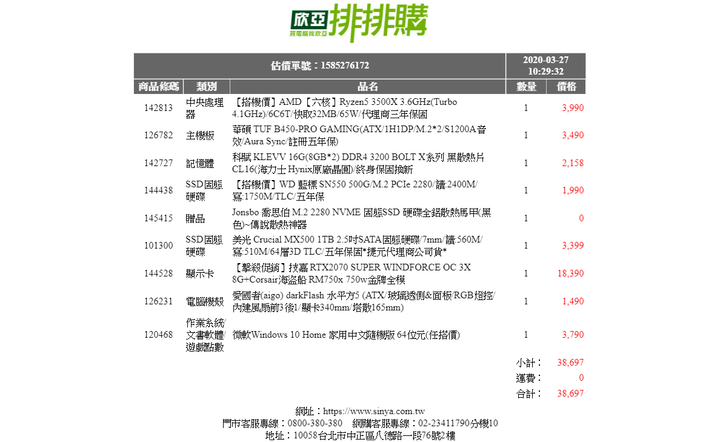Click the 主機板 category cell

point(200,135)
